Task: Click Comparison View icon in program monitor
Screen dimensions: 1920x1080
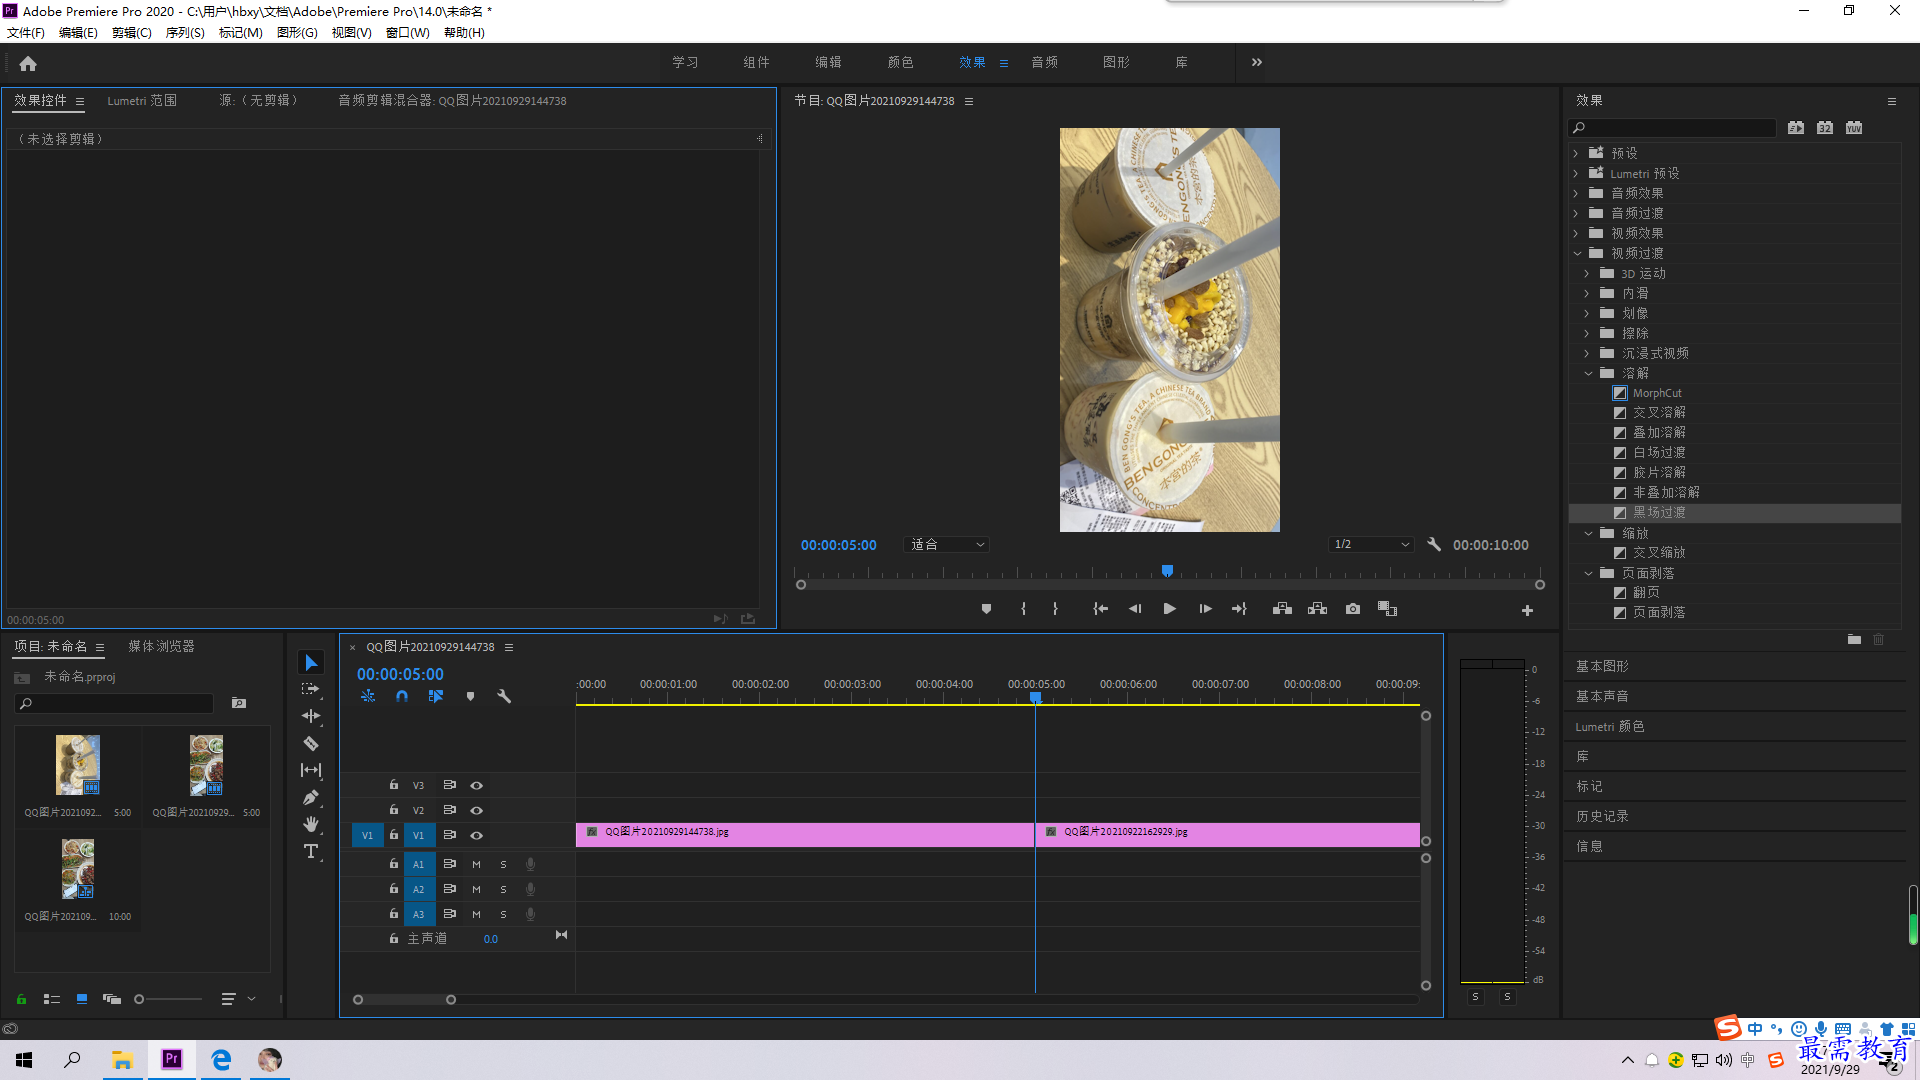Action: coord(1388,609)
